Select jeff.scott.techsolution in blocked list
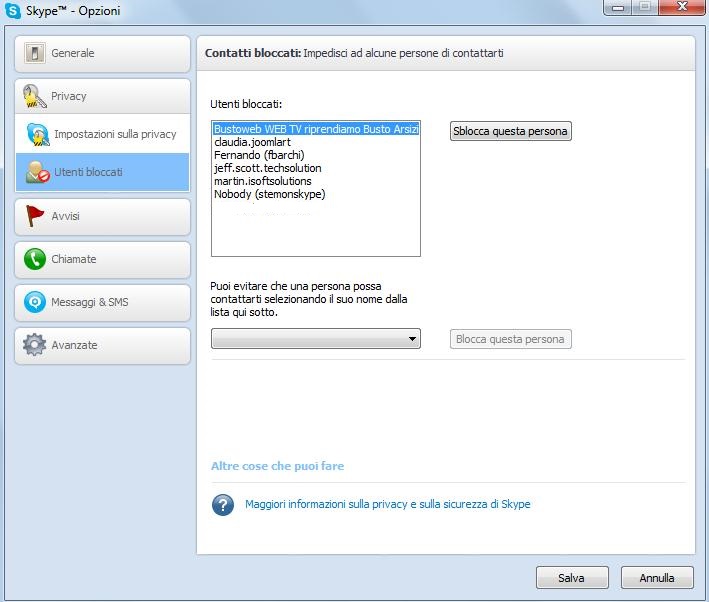 coord(316,168)
